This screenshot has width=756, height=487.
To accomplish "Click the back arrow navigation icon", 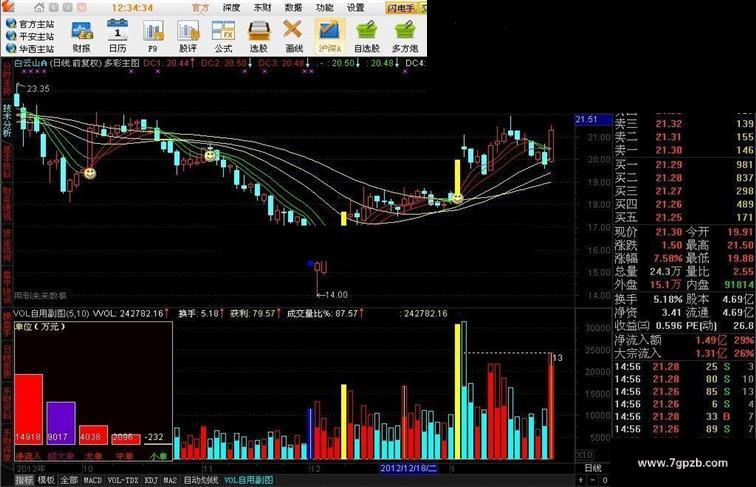I will pyautogui.click(x=54, y=8).
